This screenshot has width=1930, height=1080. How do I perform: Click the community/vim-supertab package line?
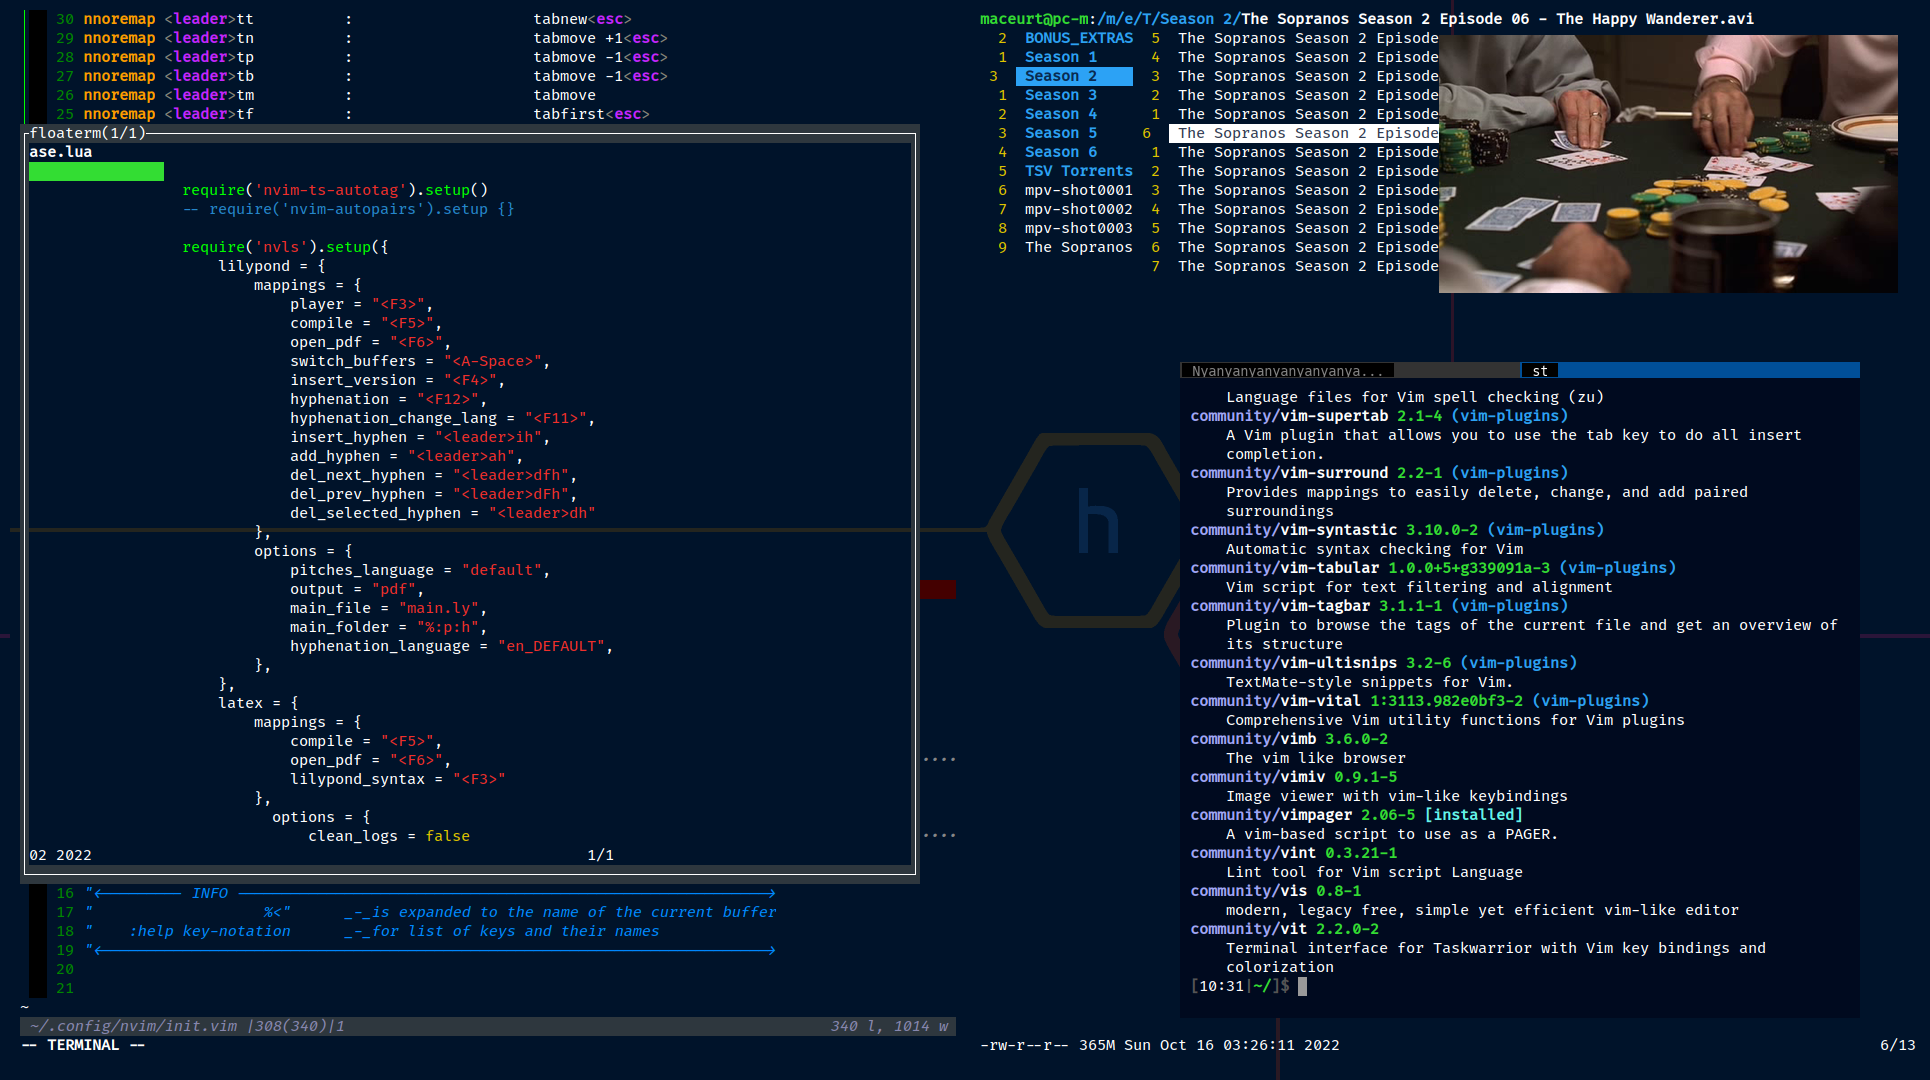point(1379,416)
